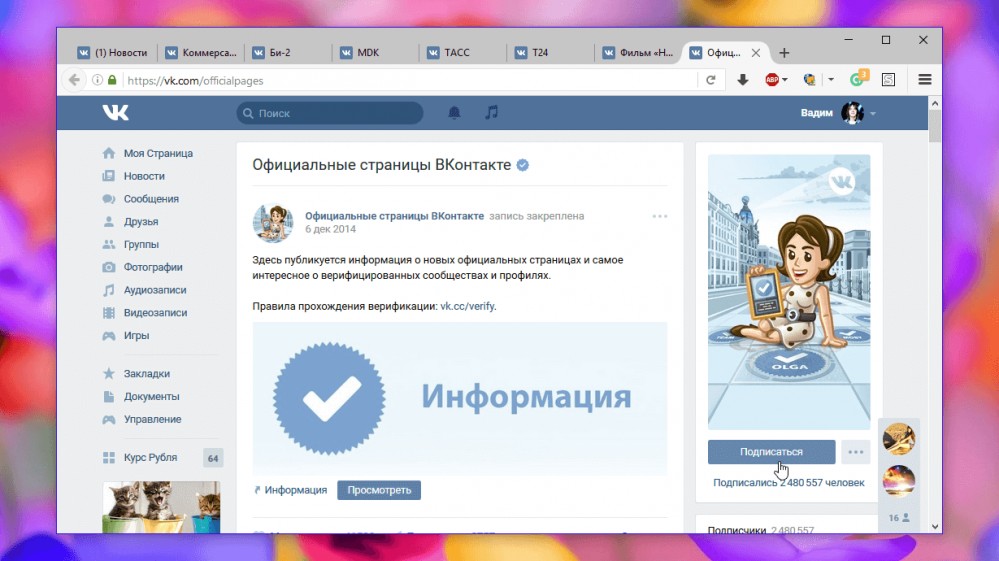Go to Друзья in sidebar
Image resolution: width=999 pixels, height=561 pixels.
pyautogui.click(x=141, y=222)
